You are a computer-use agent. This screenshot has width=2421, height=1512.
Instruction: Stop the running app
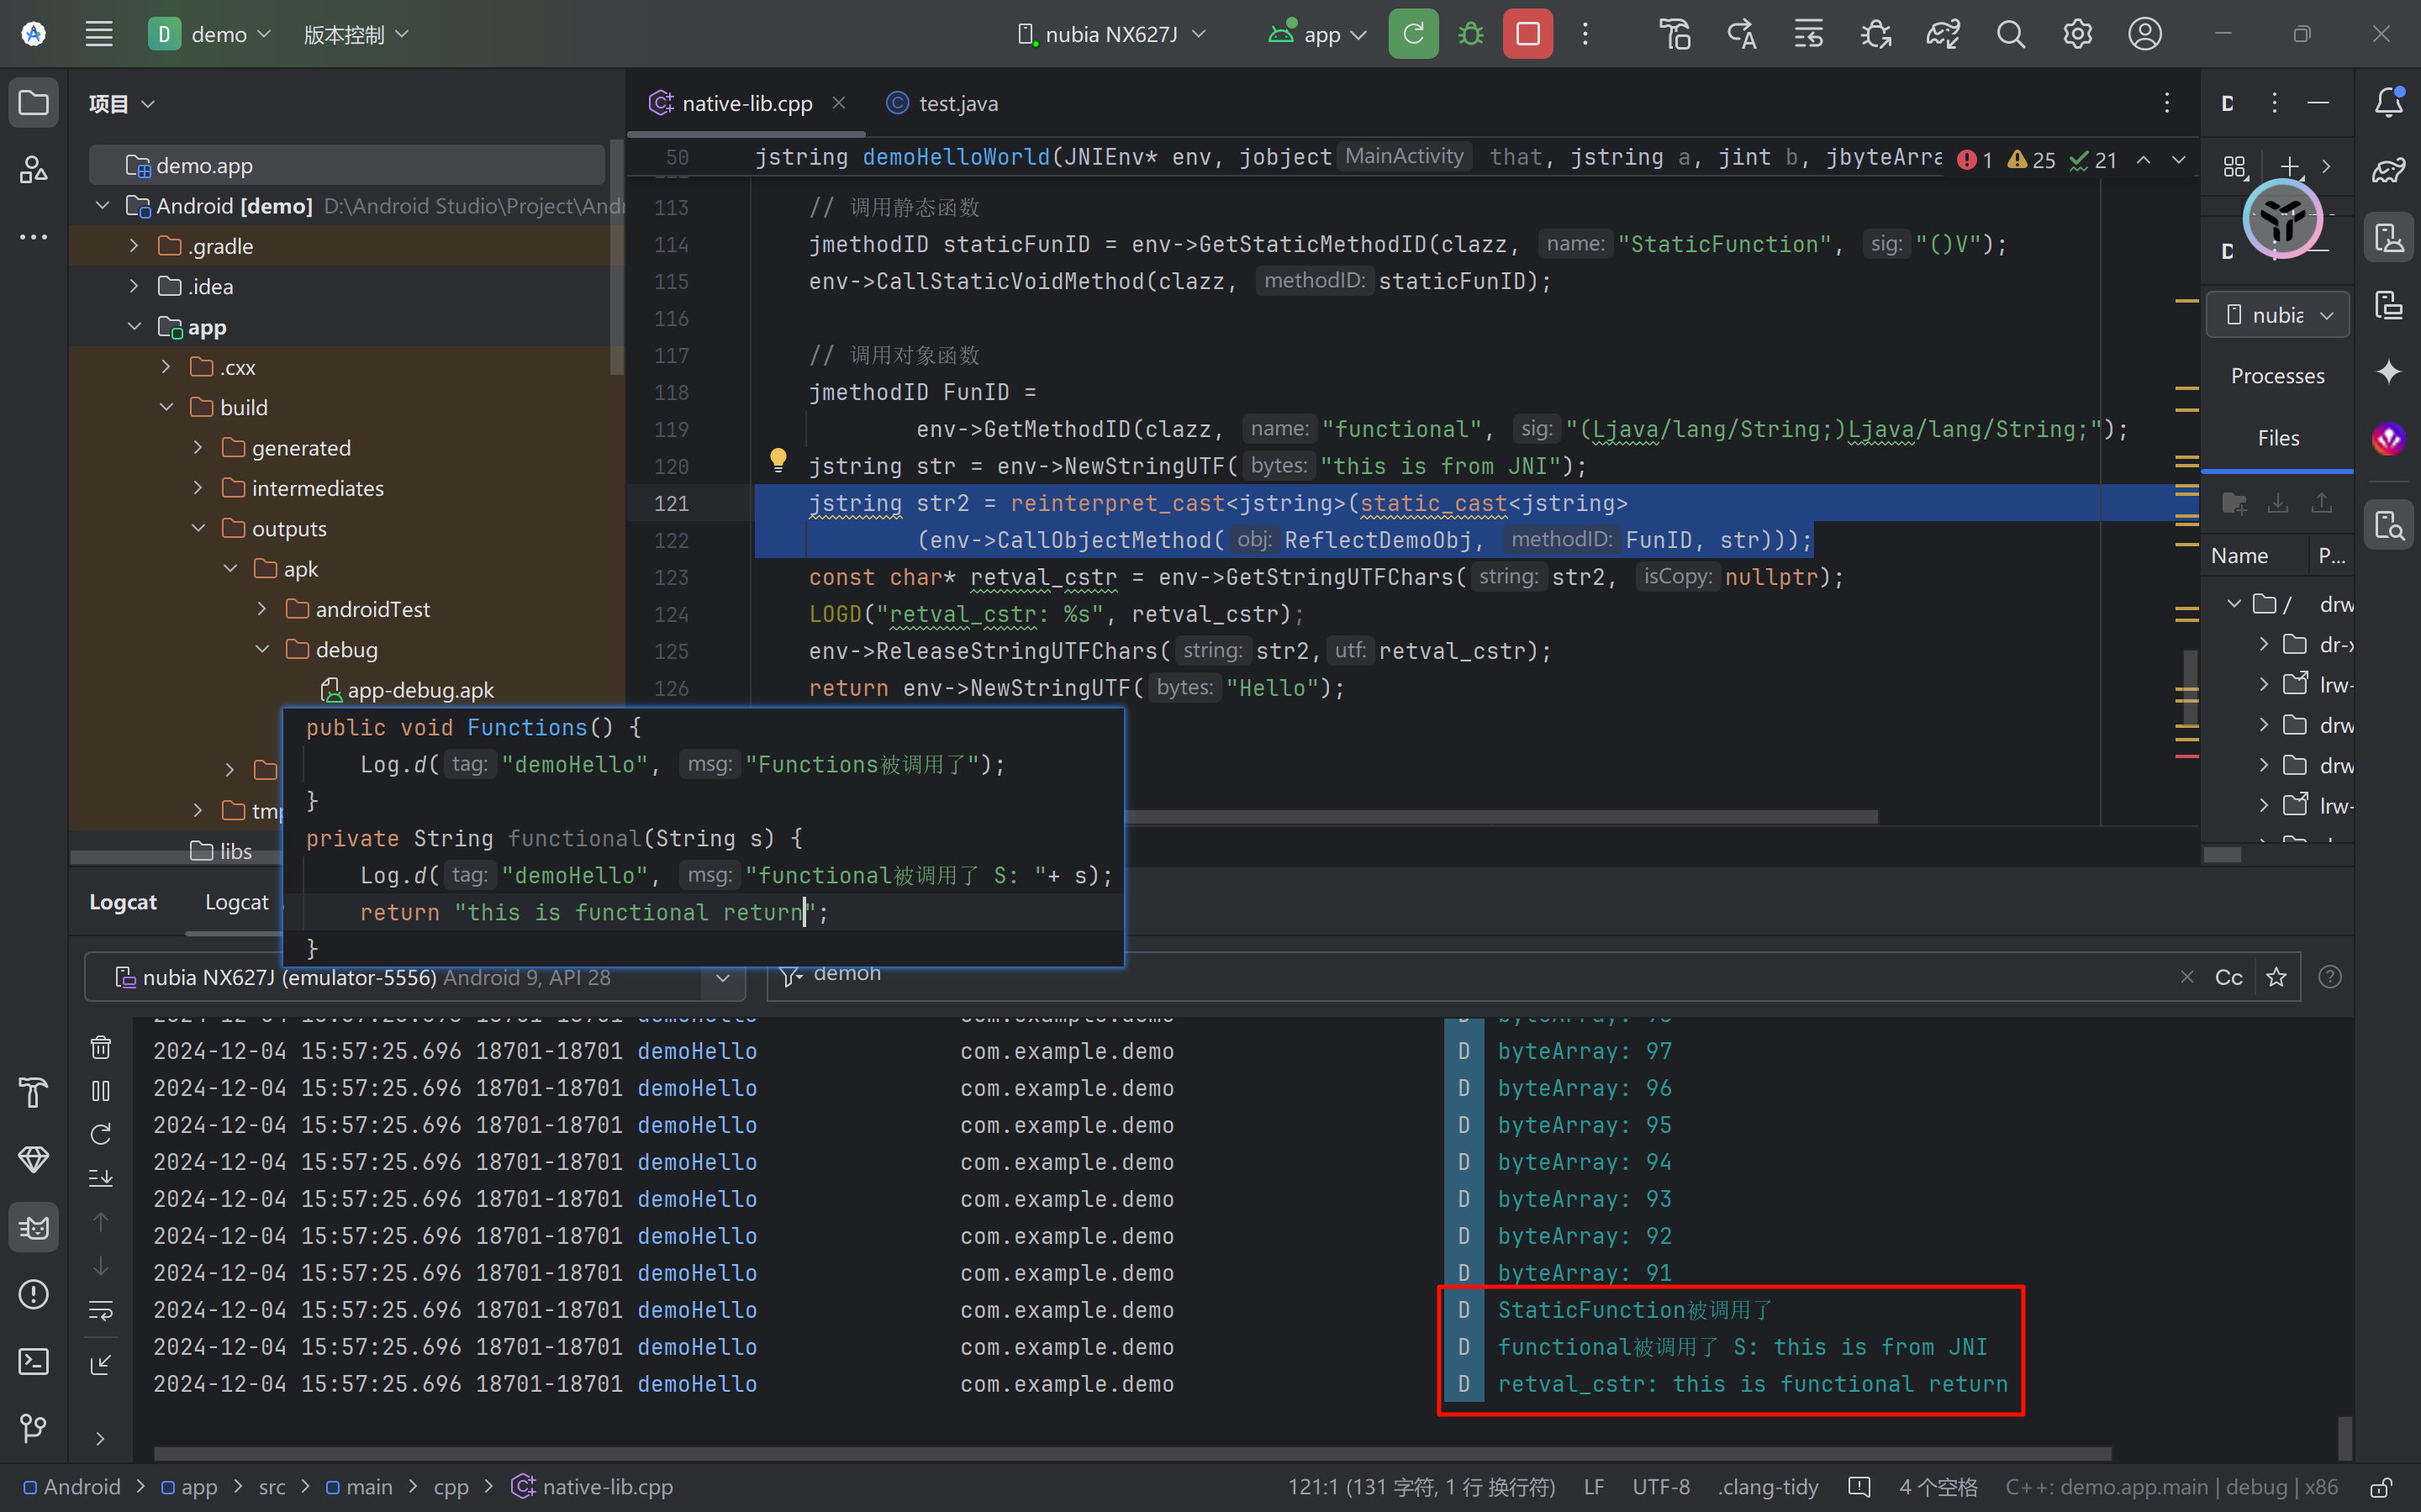pos(1527,34)
